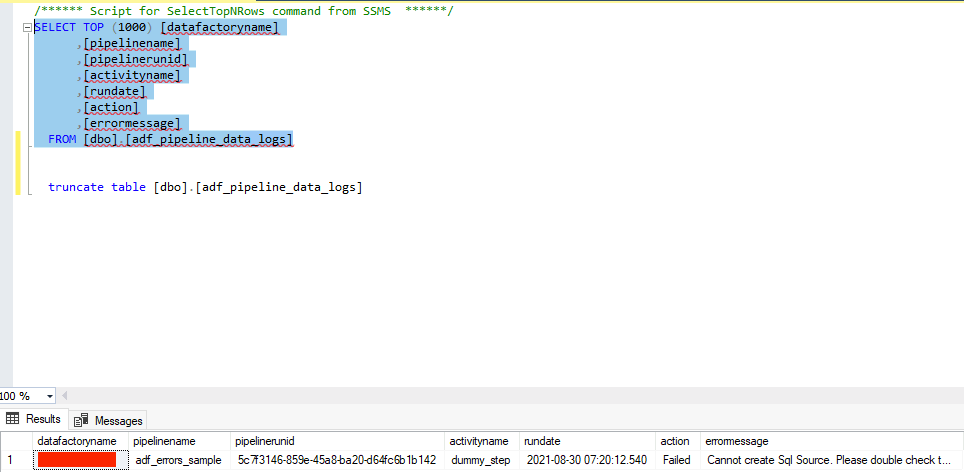
Task: Click the Messages tab icon
Action: [x=81, y=420]
